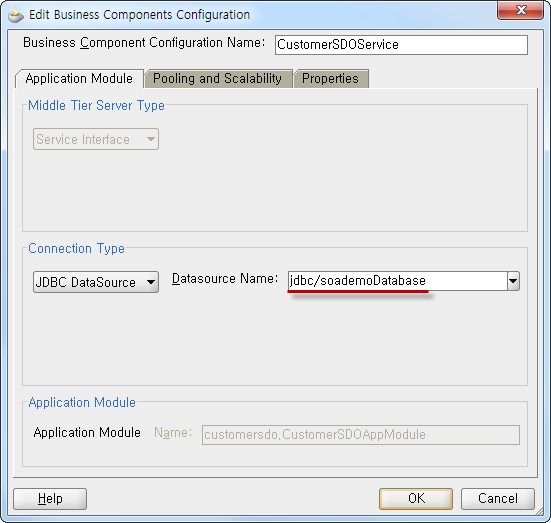Click the Java cup icon in title bar
This screenshot has width=551, height=523.
[15, 15]
